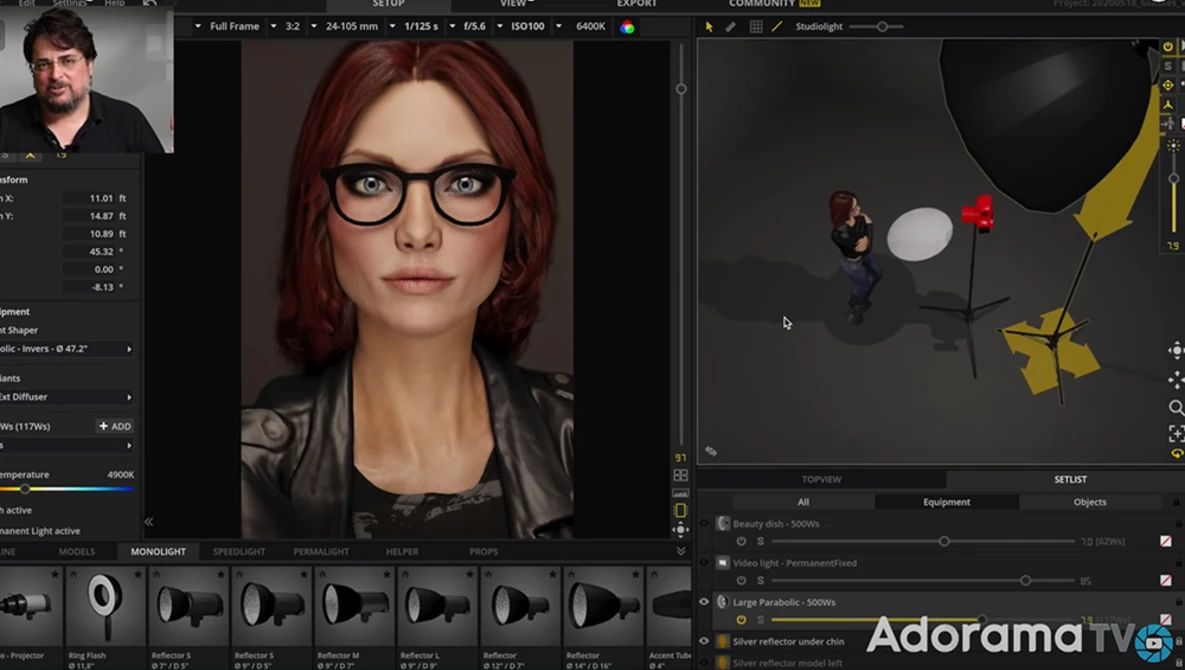Open the SETLIST tab
Viewport: 1185px width, 670px height.
1069,480
